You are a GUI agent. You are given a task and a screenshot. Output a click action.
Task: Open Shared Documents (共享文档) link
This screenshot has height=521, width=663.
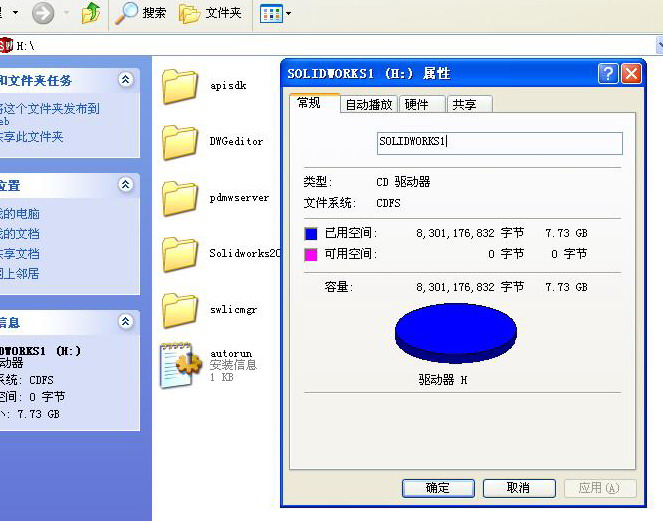[x=19, y=253]
